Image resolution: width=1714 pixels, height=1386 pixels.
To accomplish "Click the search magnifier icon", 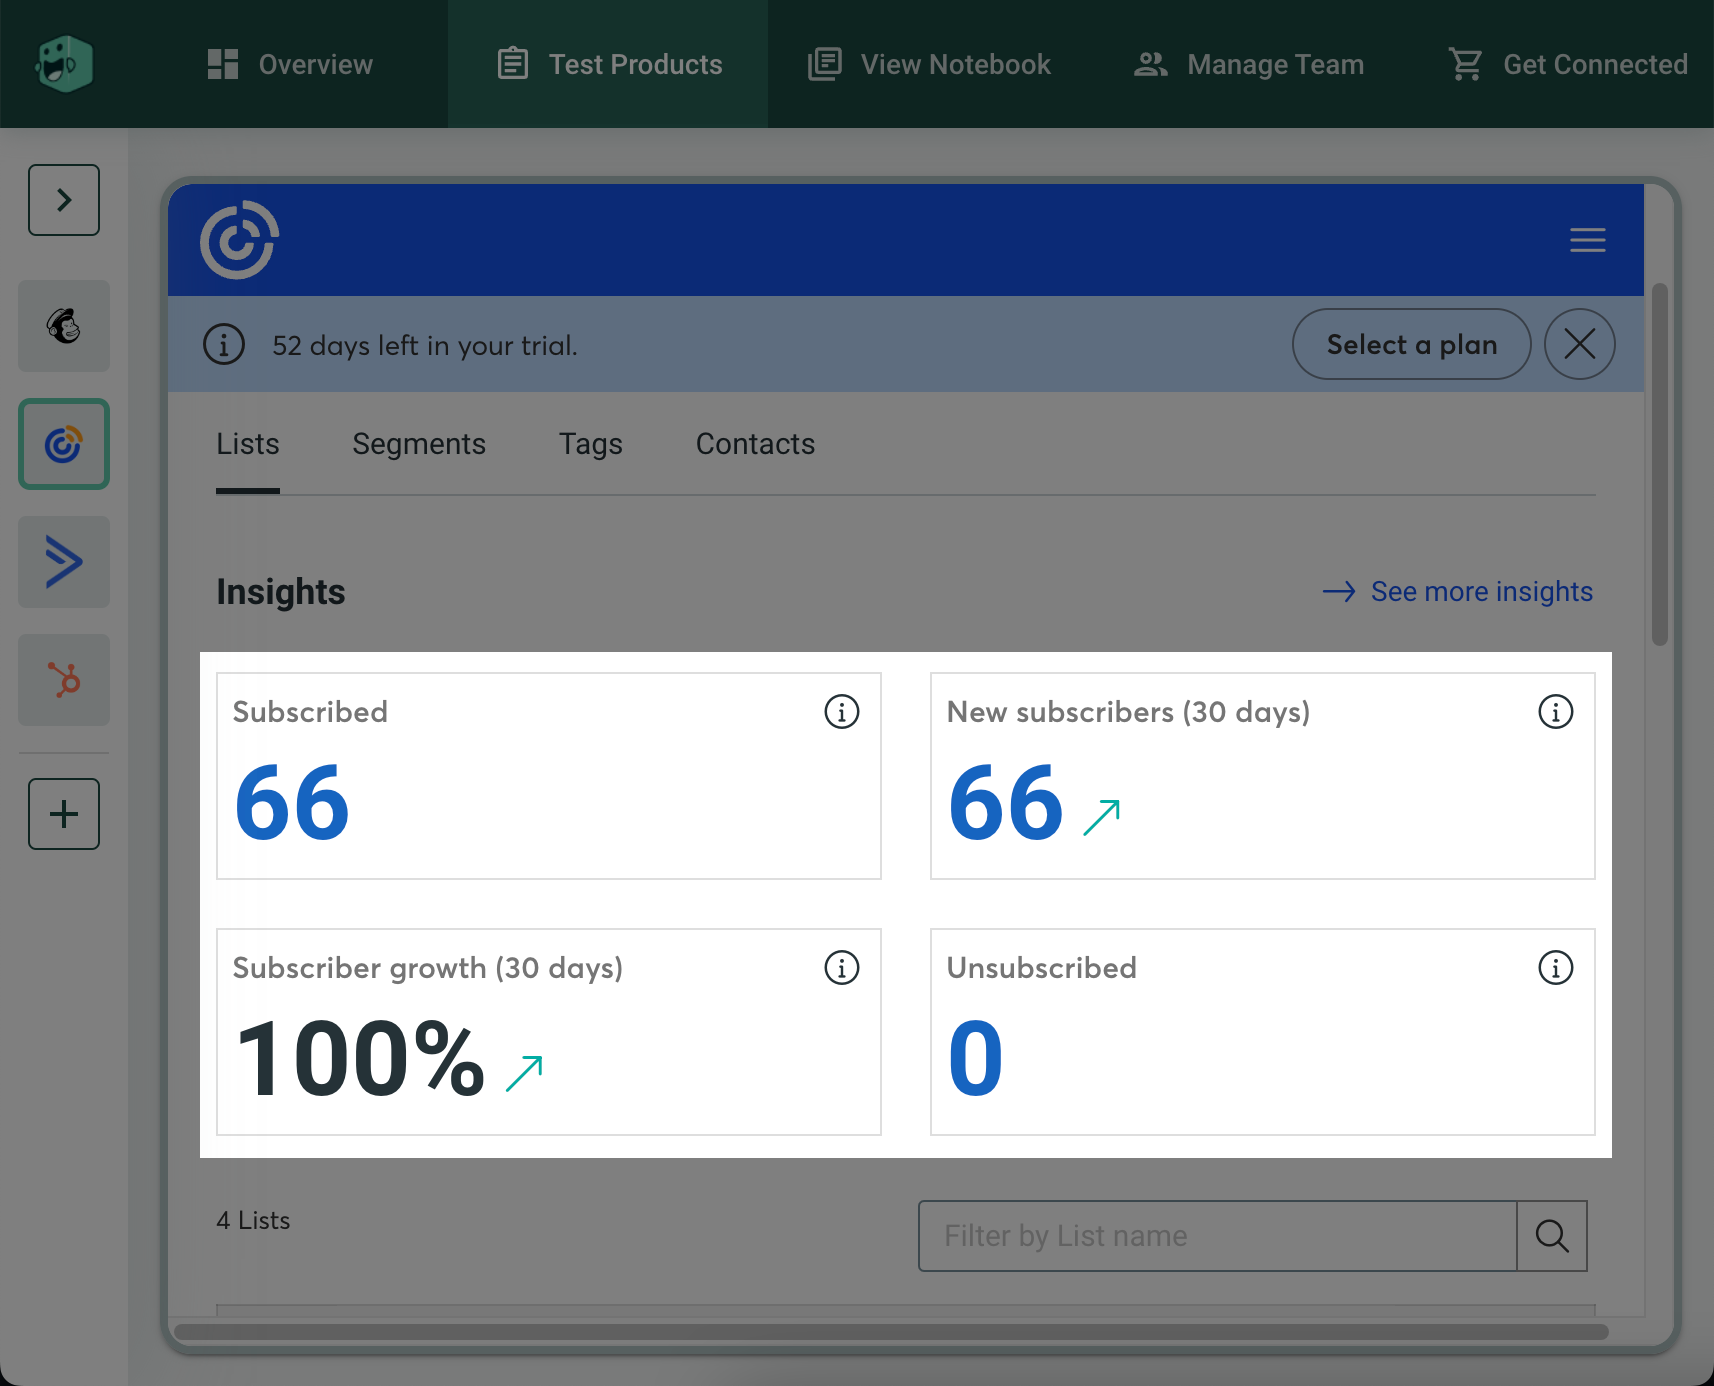I will click(1551, 1236).
